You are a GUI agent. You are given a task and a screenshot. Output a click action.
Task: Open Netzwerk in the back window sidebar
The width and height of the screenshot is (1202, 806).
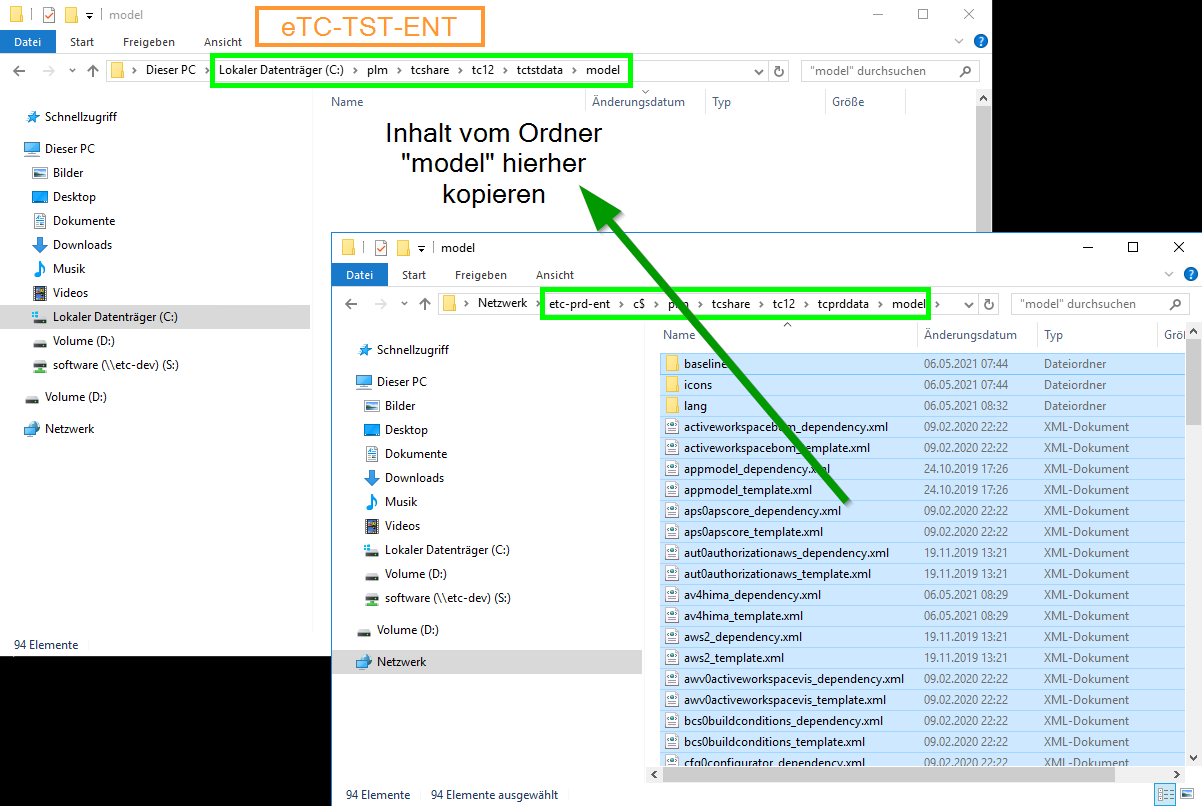pyautogui.click(x=69, y=429)
